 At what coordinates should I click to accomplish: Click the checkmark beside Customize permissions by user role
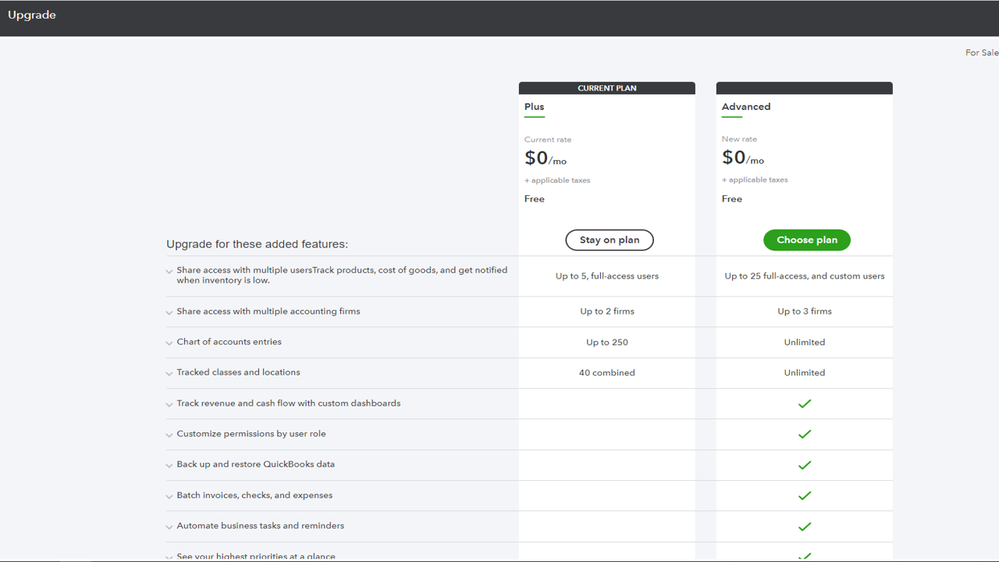[x=804, y=435]
